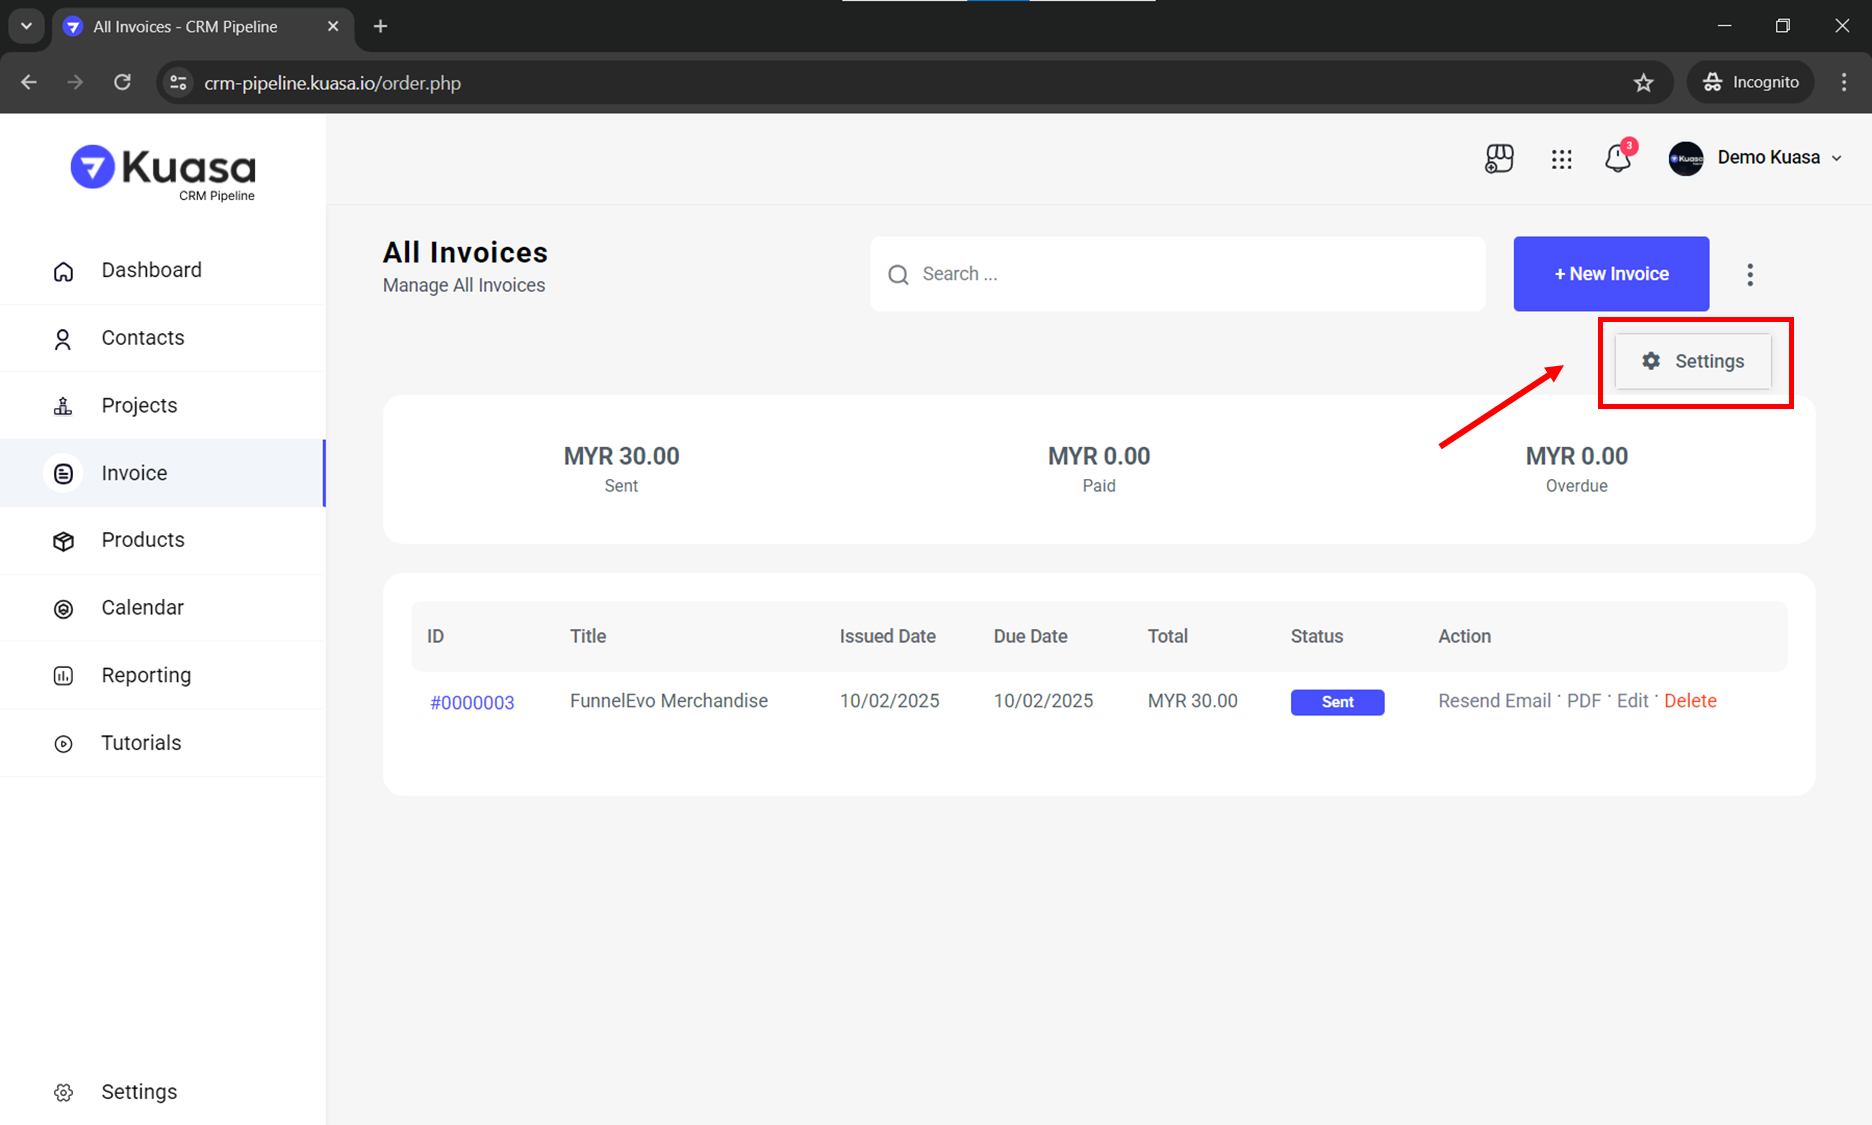The width and height of the screenshot is (1872, 1125).
Task: Open Contacts from the sidebar
Action: (142, 338)
